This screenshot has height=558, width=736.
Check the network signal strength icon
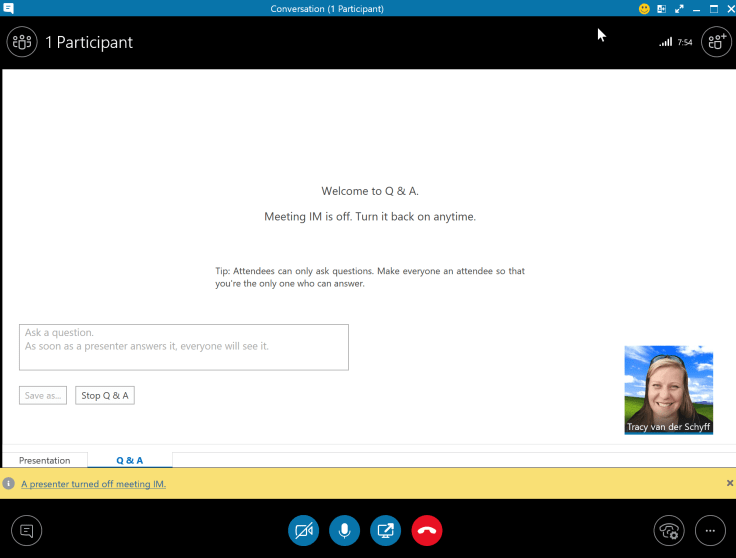tap(666, 43)
